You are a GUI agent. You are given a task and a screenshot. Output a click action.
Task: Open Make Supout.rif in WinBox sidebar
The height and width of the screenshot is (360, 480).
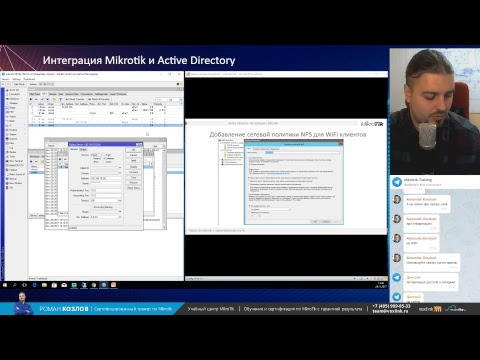point(16,174)
